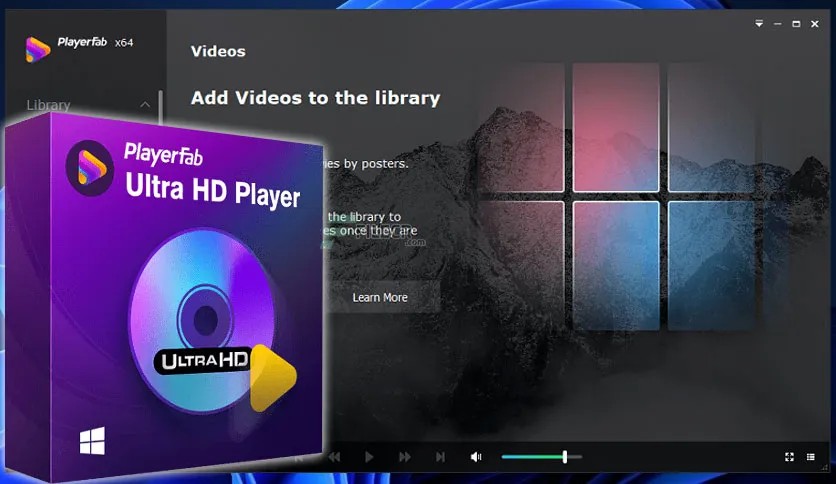Open the Library sidebar item
836x484 pixels.
tap(49, 105)
